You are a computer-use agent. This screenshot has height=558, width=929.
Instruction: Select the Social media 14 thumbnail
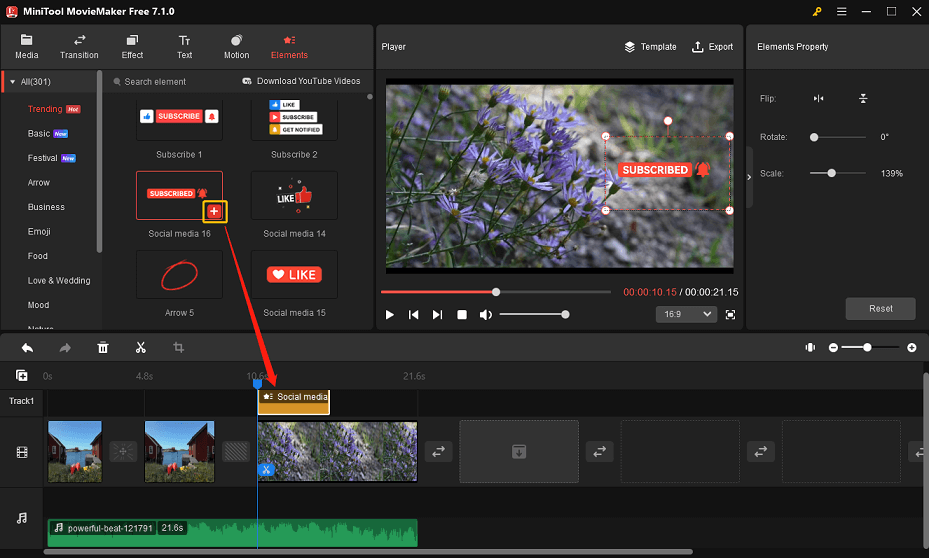[294, 195]
